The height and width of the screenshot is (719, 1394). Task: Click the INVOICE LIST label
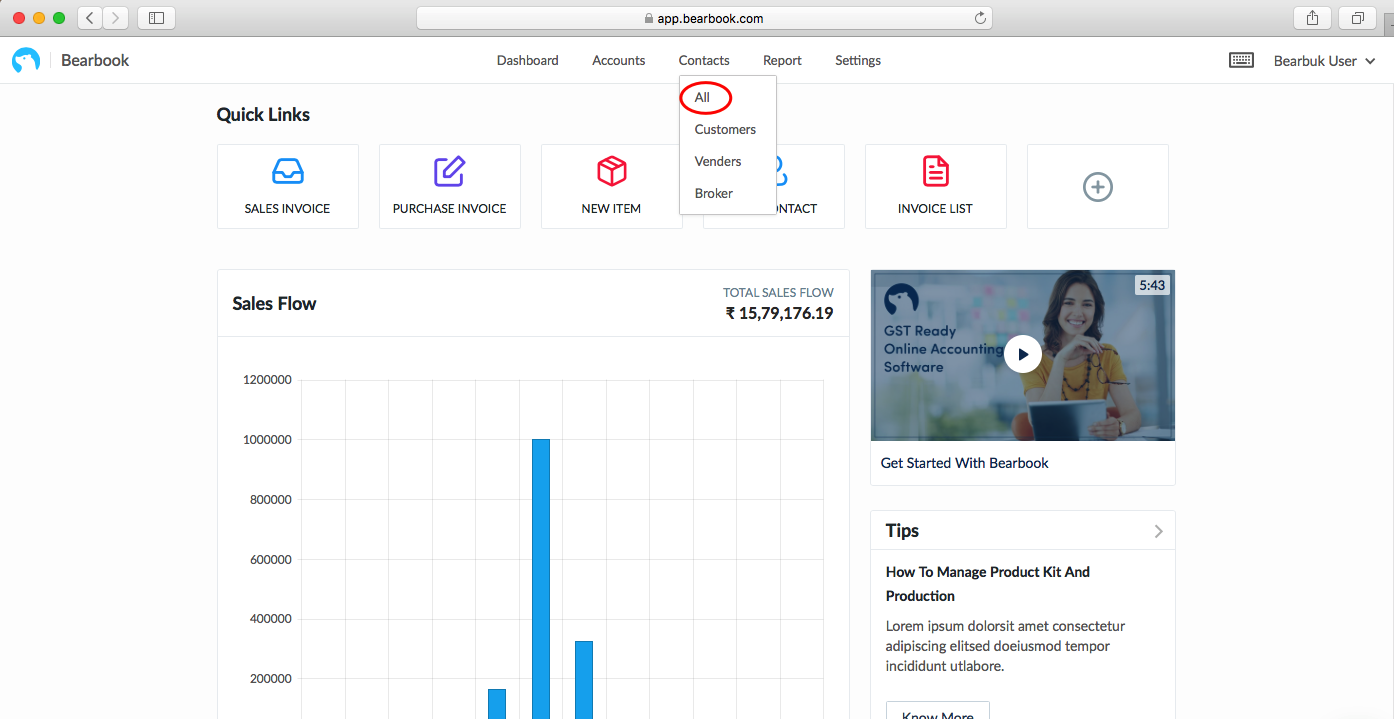[x=936, y=209]
